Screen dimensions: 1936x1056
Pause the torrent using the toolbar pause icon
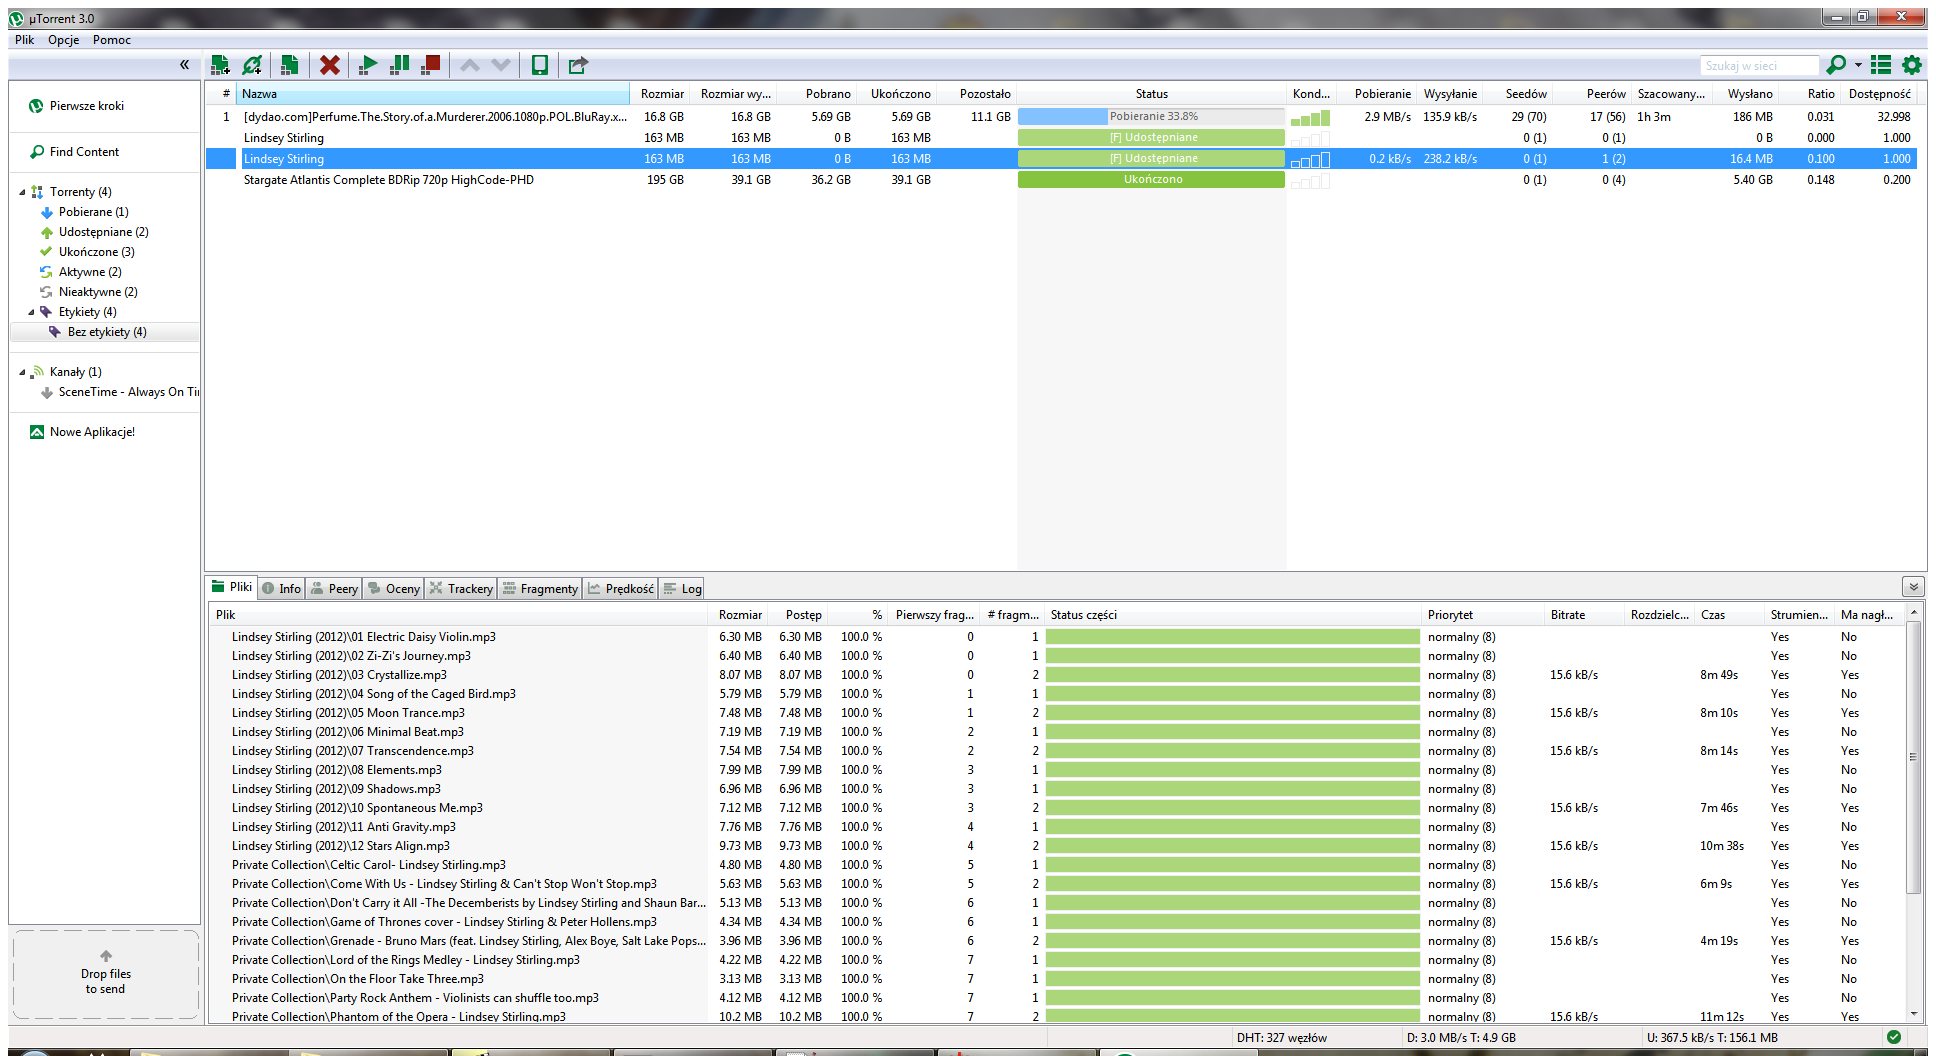coord(399,65)
